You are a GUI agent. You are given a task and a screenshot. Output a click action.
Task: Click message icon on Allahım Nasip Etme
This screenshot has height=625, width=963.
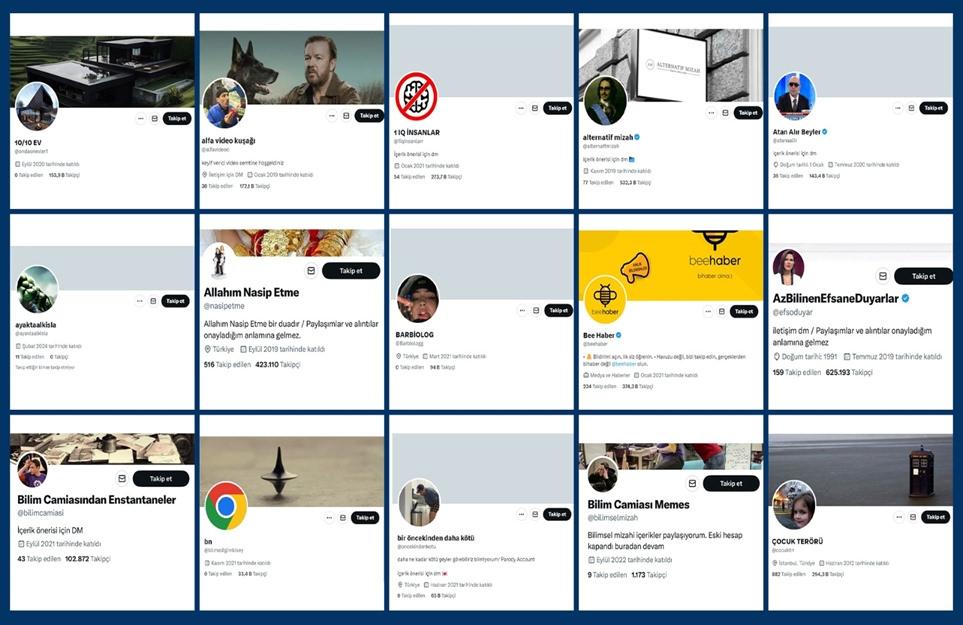click(x=311, y=271)
